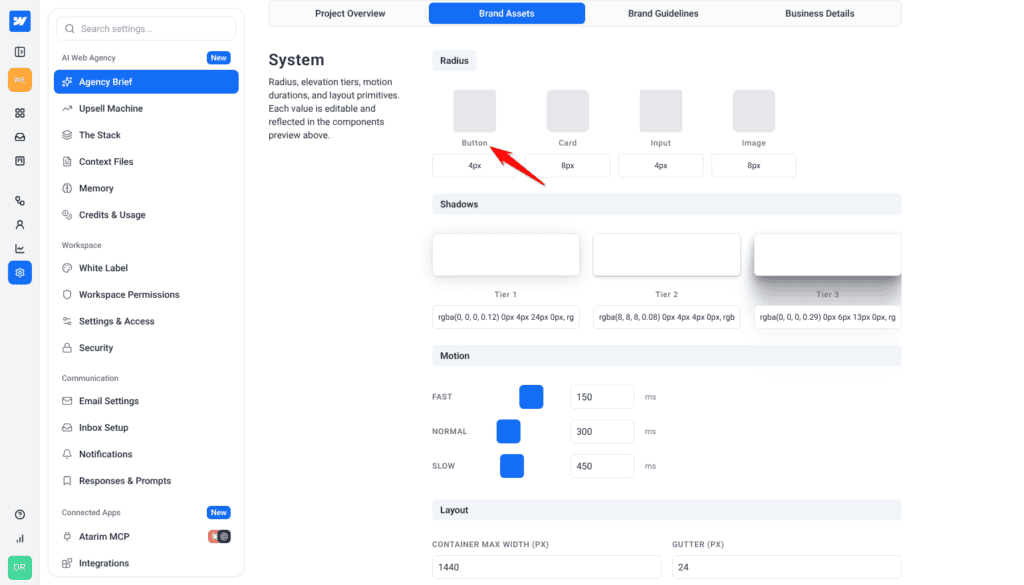Select the Brand Assets tab
Image resolution: width=1024 pixels, height=585 pixels.
pyautogui.click(x=507, y=14)
